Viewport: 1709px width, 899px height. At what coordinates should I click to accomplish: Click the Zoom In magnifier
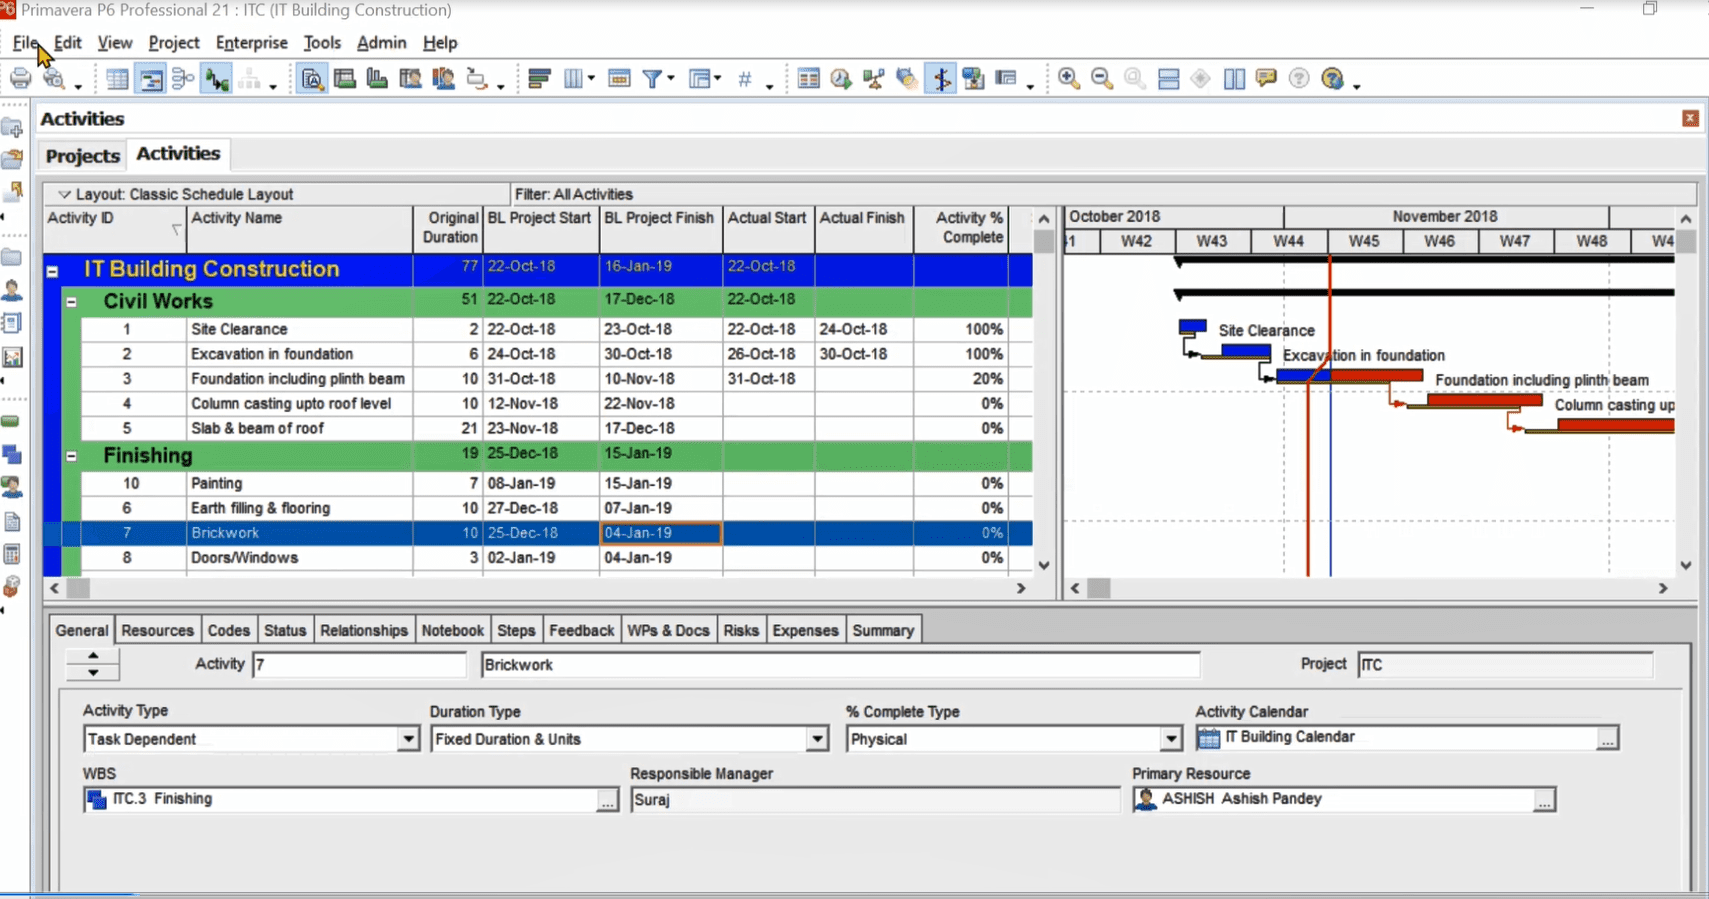pyautogui.click(x=1069, y=79)
